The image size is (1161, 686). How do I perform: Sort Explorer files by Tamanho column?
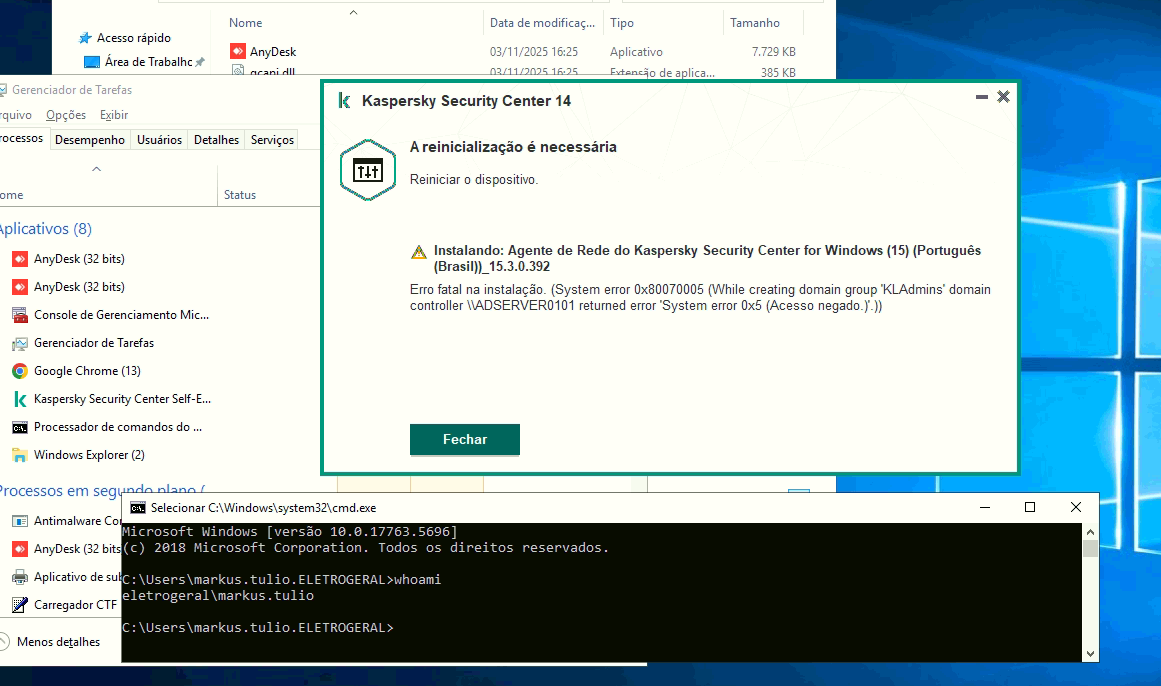coord(755,23)
